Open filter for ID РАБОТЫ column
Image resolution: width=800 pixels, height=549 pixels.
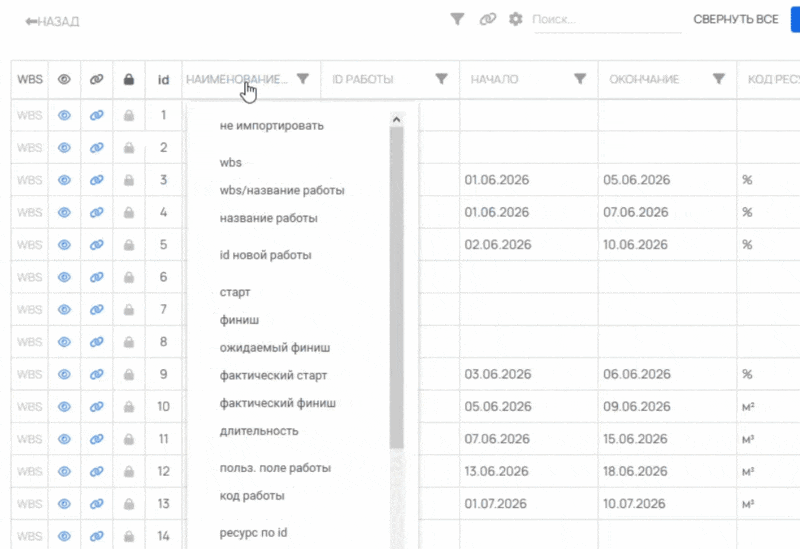click(x=441, y=79)
